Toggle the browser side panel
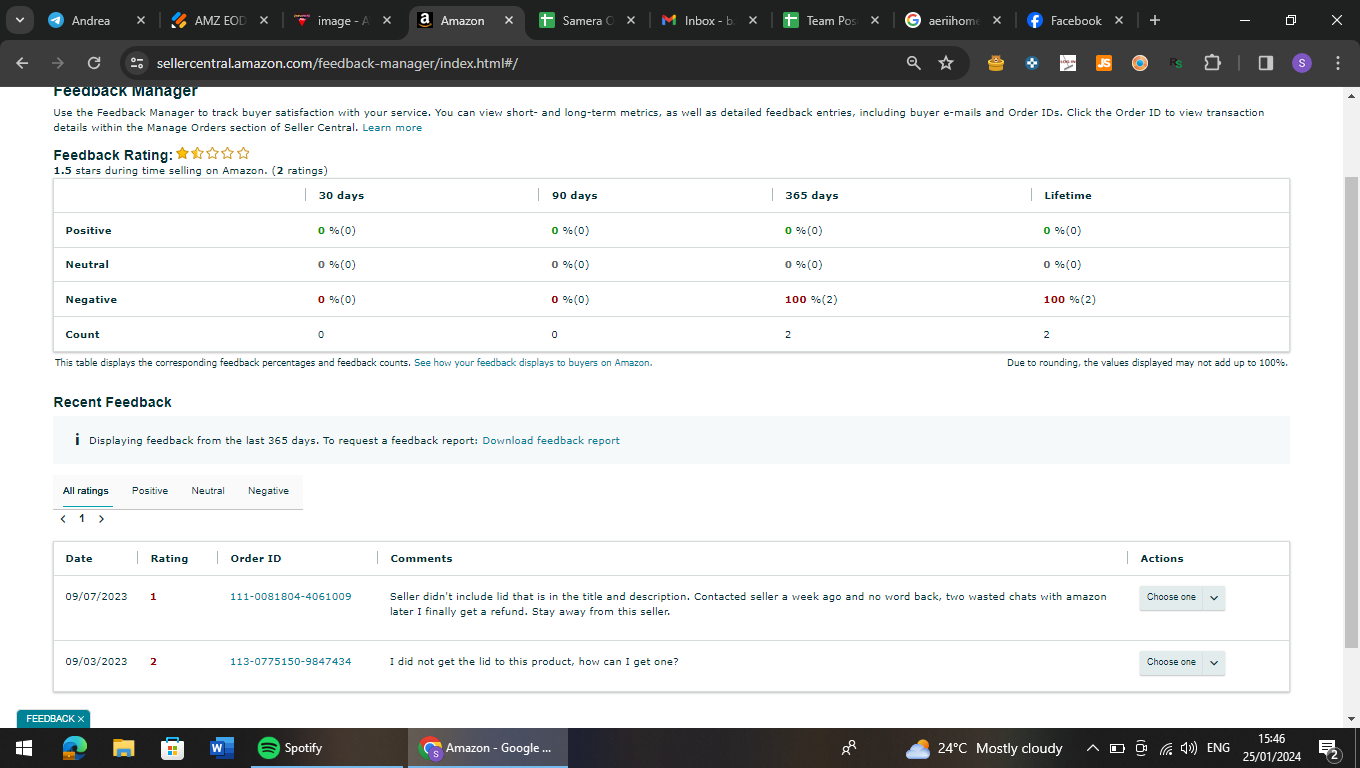1360x768 pixels. [1265, 63]
